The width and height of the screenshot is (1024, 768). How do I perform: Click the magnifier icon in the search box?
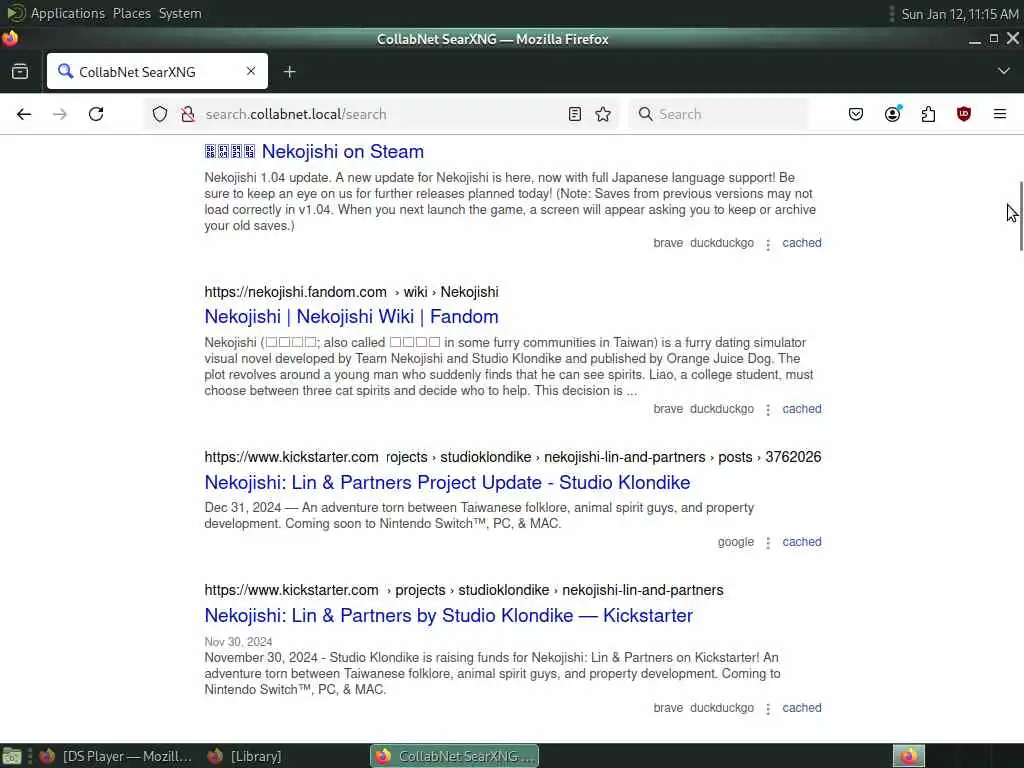645,114
